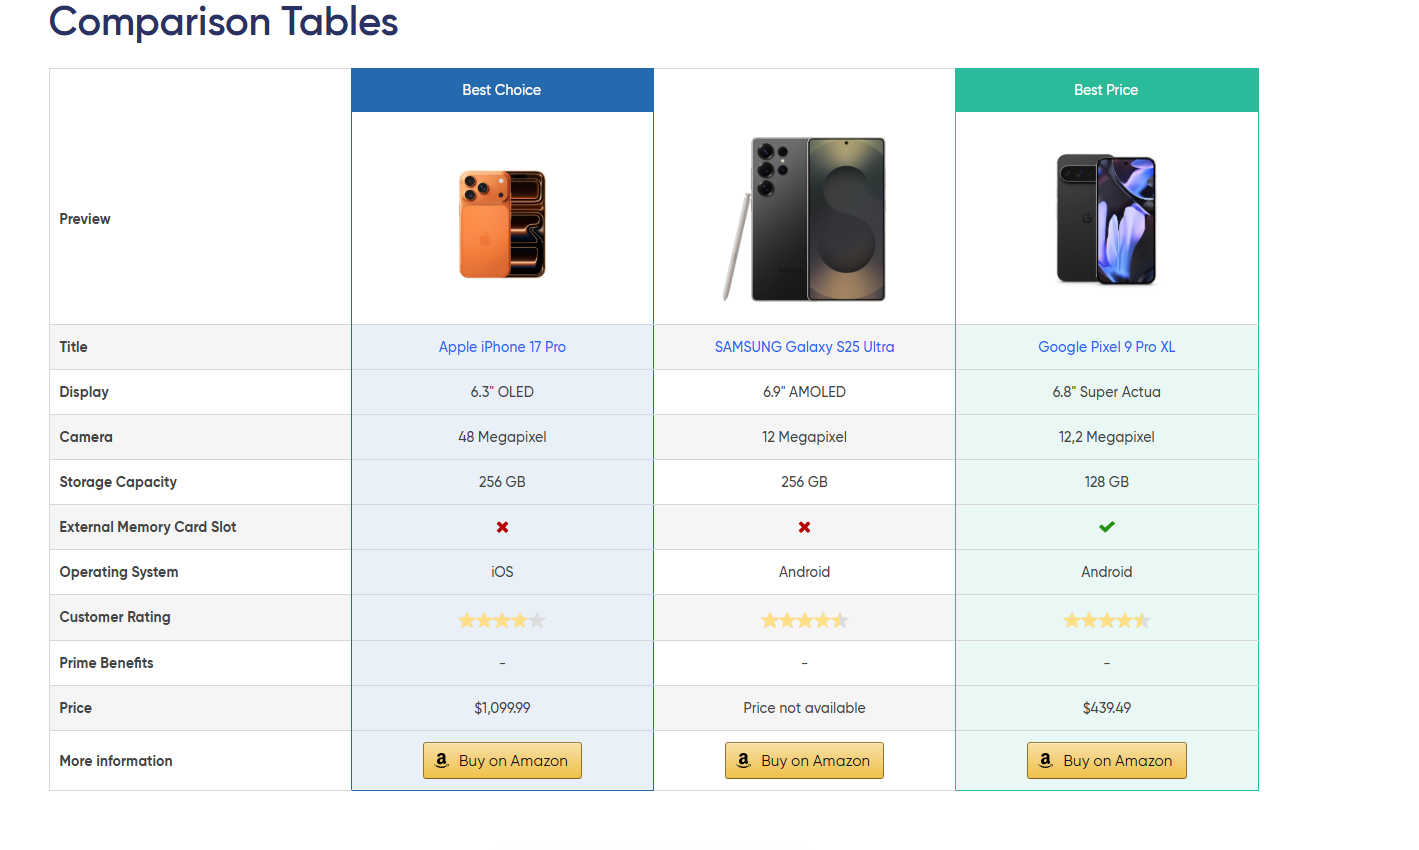Buy the iPhone 17 Pro on Amazon
This screenshot has width=1419, height=850.
pyautogui.click(x=502, y=760)
